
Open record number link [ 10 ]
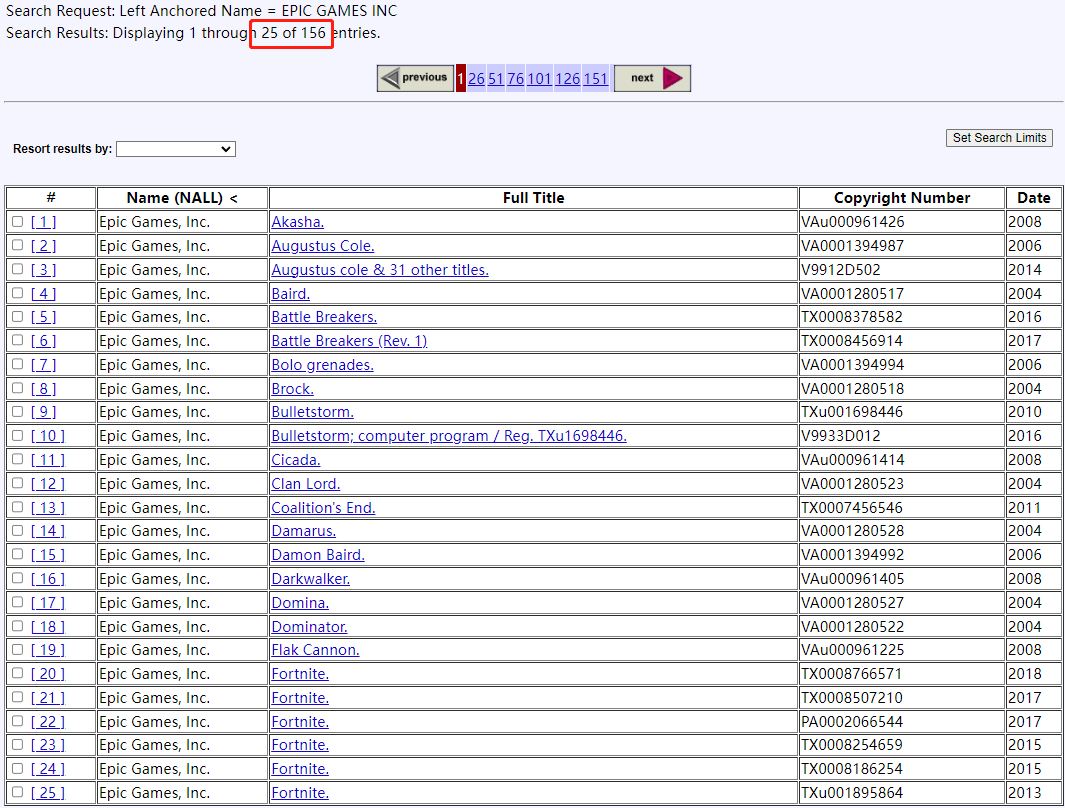48,436
